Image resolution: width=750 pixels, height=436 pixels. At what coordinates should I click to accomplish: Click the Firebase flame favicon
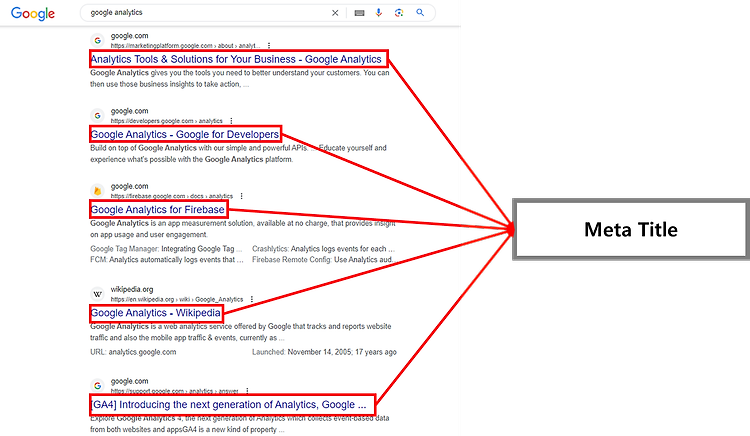pyautogui.click(x=98, y=191)
